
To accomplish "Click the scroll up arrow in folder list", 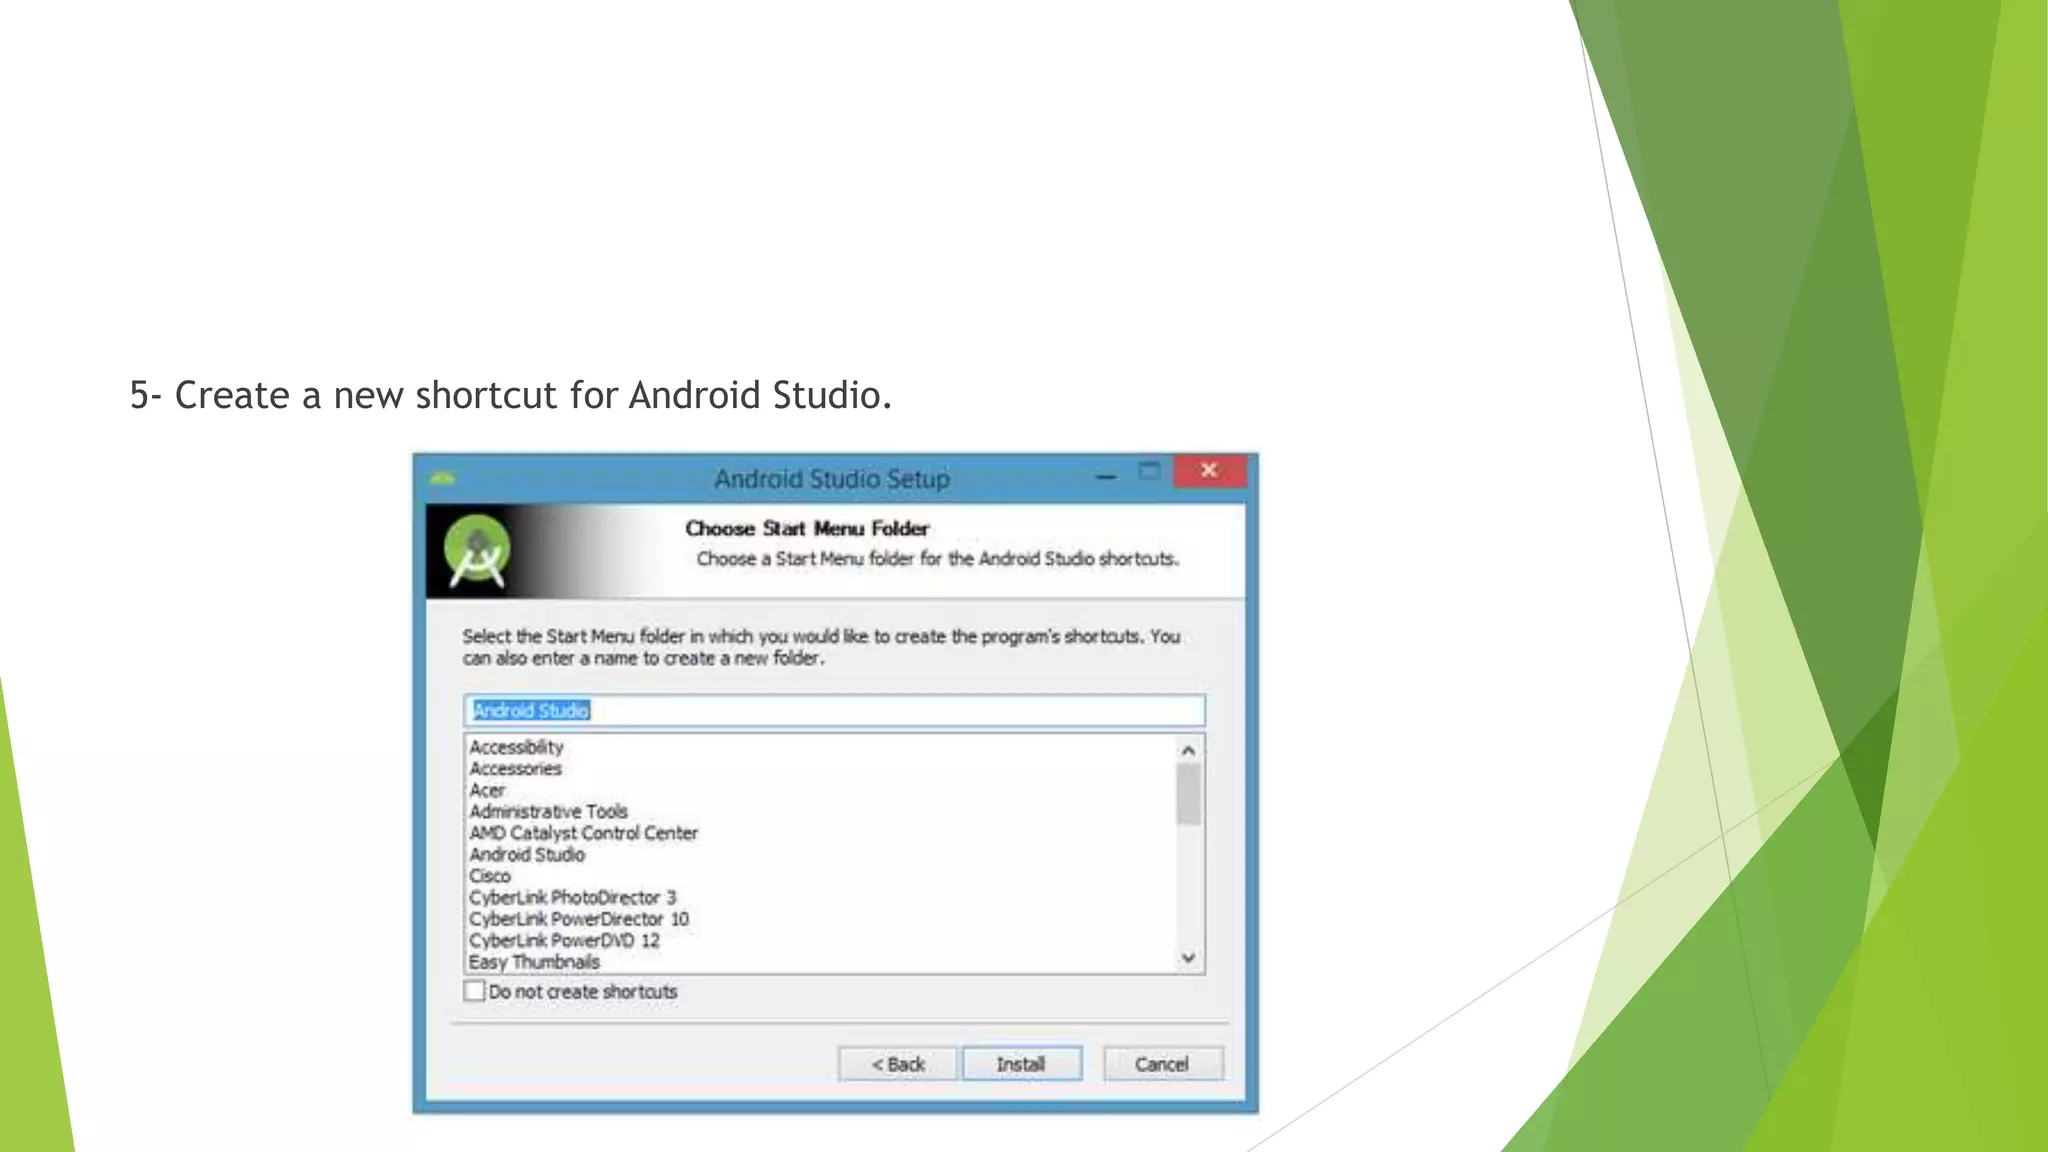I will point(1188,750).
